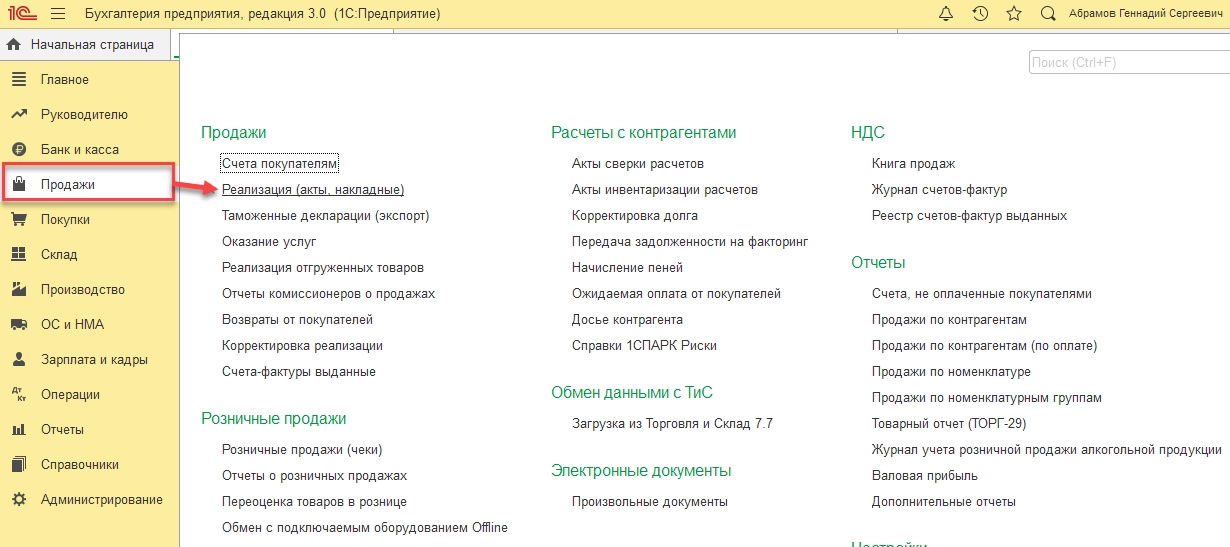Image resolution: width=1230 pixels, height=547 pixels.
Task: Click the Администрирование gear icon
Action: pos(18,500)
